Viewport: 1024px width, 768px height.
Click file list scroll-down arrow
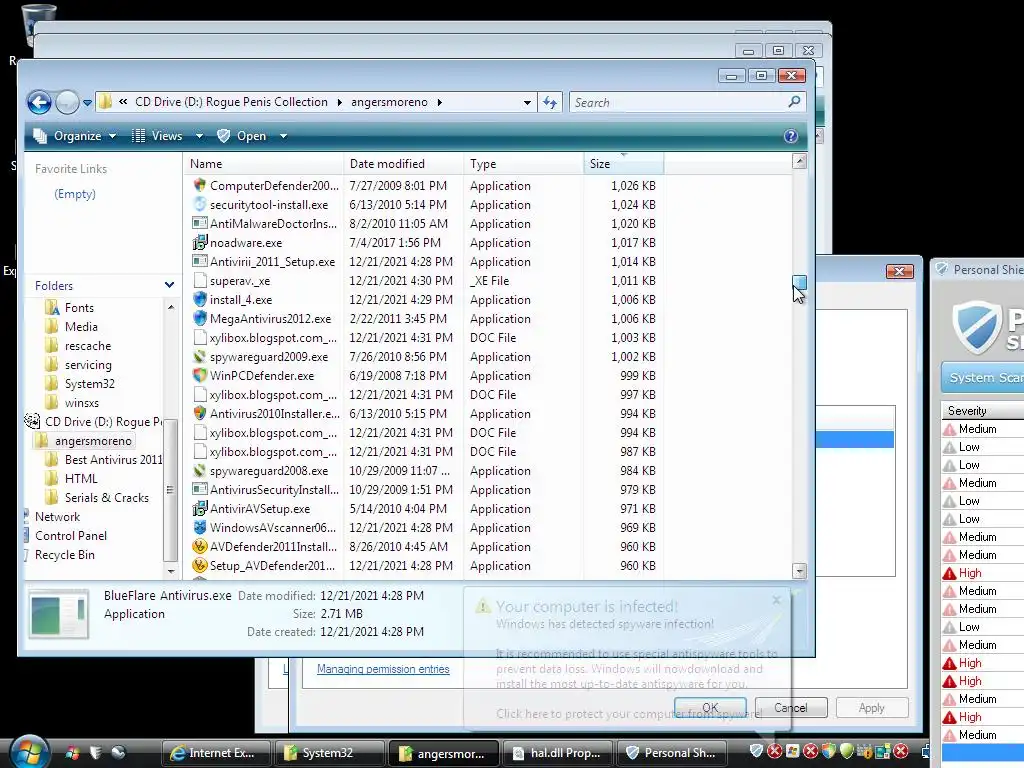tap(799, 571)
